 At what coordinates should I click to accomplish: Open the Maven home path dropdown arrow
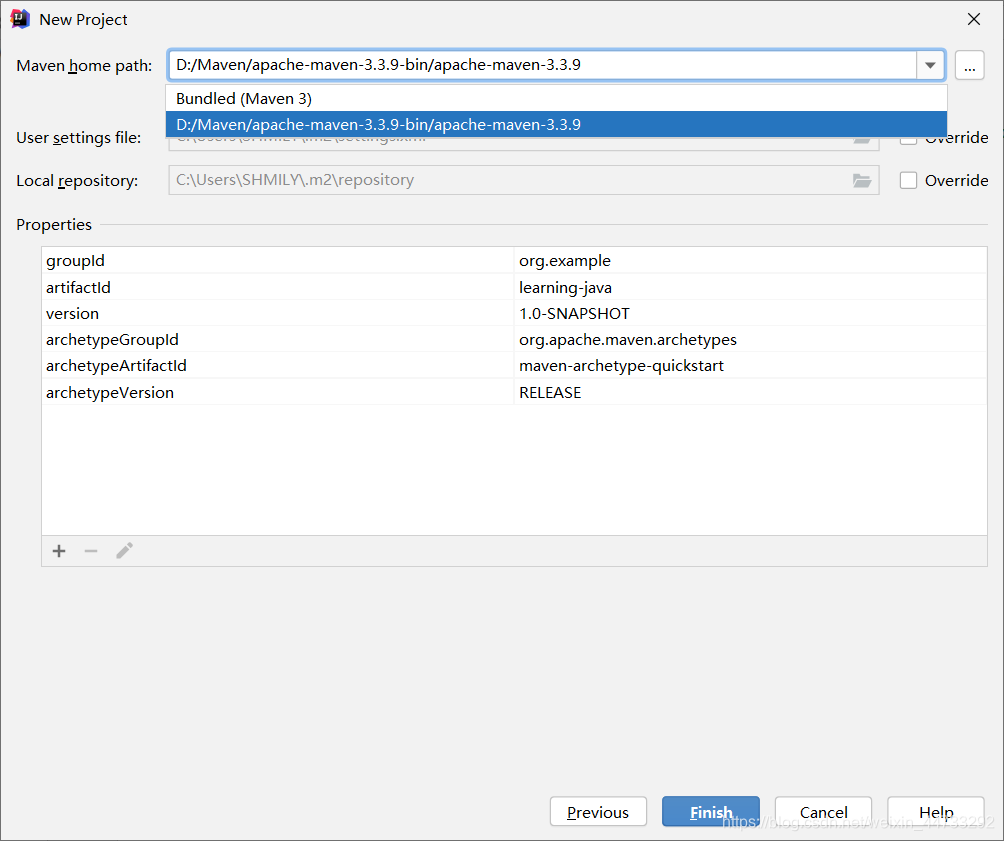930,65
